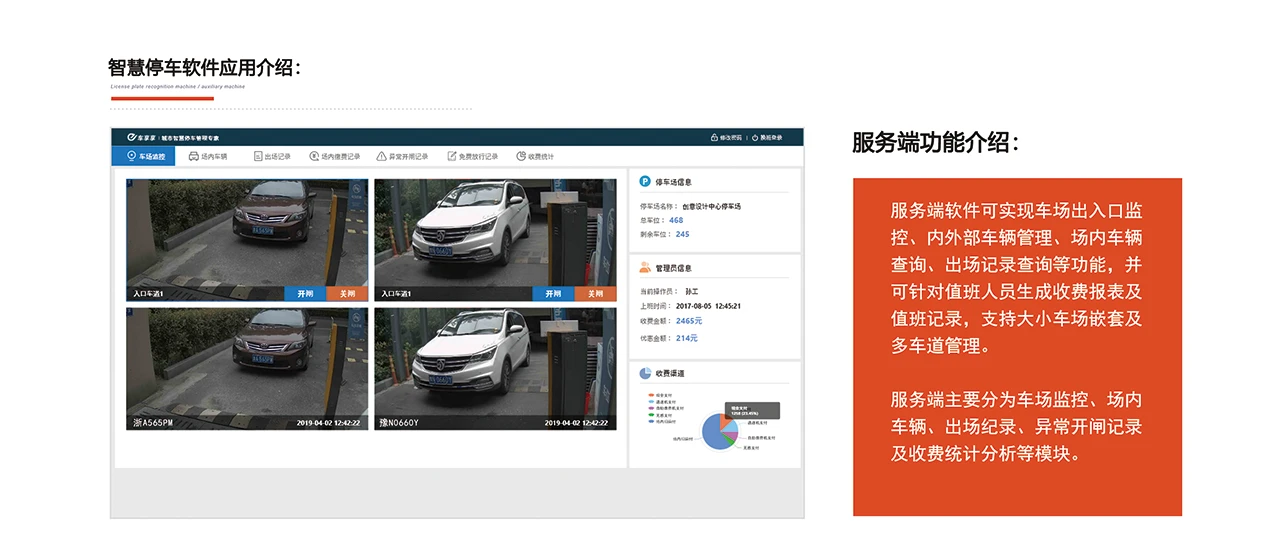
Task: Click the power icon for 换班登录
Action: pos(755,137)
